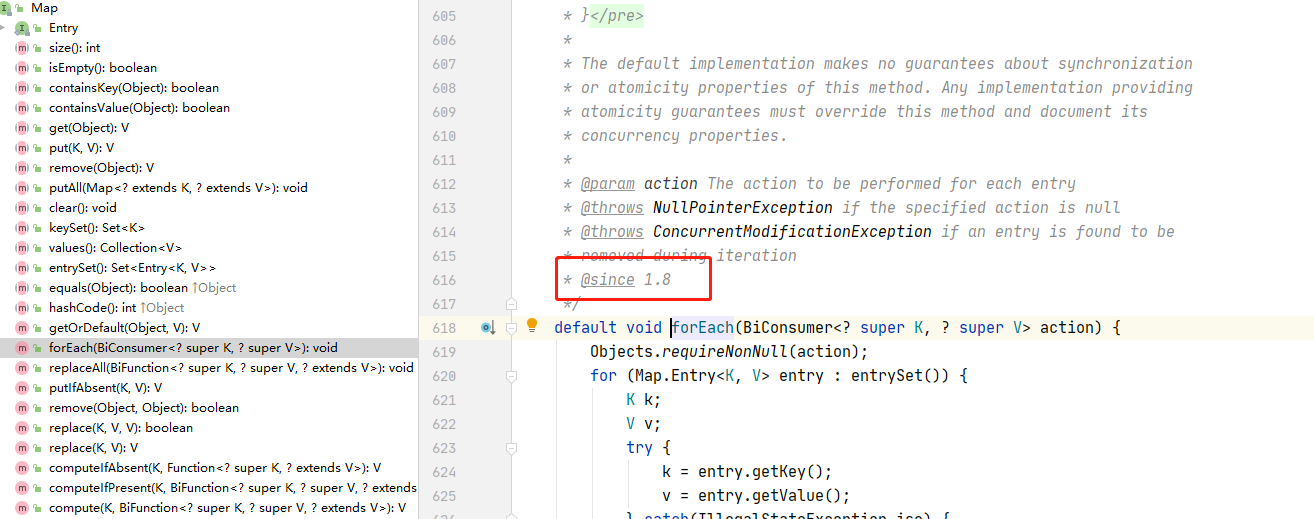Click the method icon beside hashCode(): int
This screenshot has width=1314, height=519.
click(x=22, y=308)
